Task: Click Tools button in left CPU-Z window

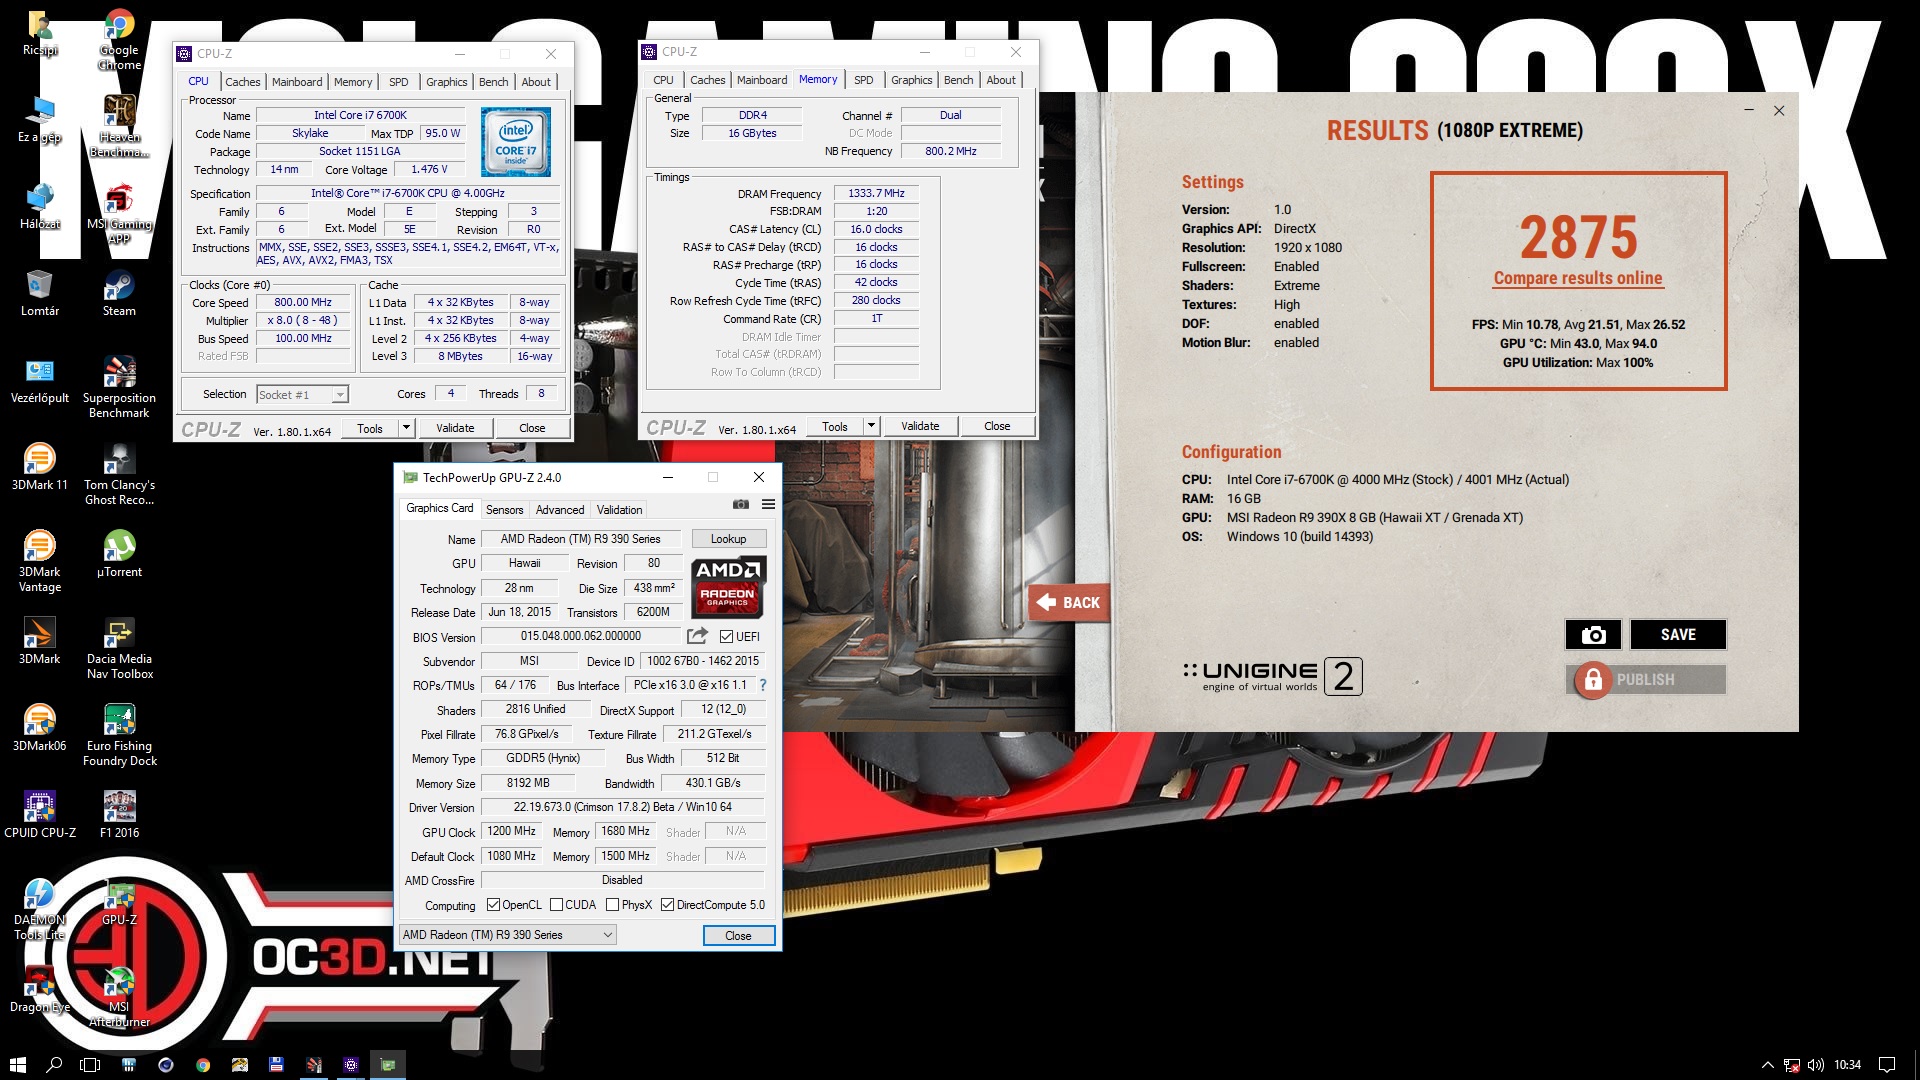Action: pyautogui.click(x=370, y=428)
